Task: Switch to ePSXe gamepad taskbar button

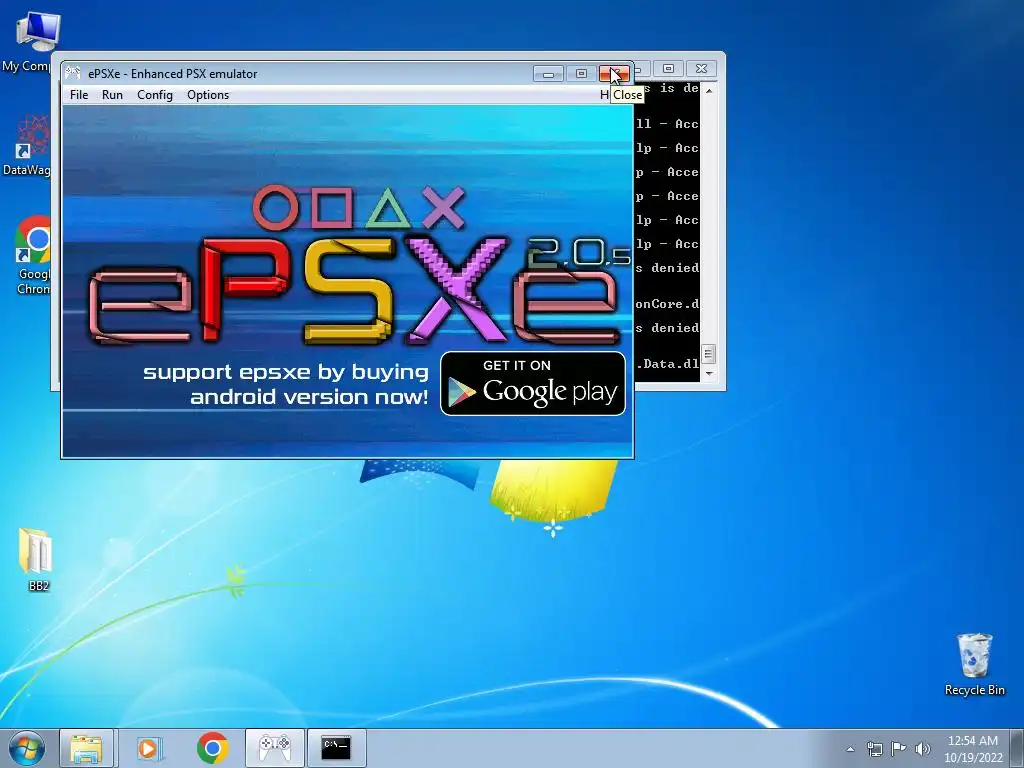Action: [275, 748]
